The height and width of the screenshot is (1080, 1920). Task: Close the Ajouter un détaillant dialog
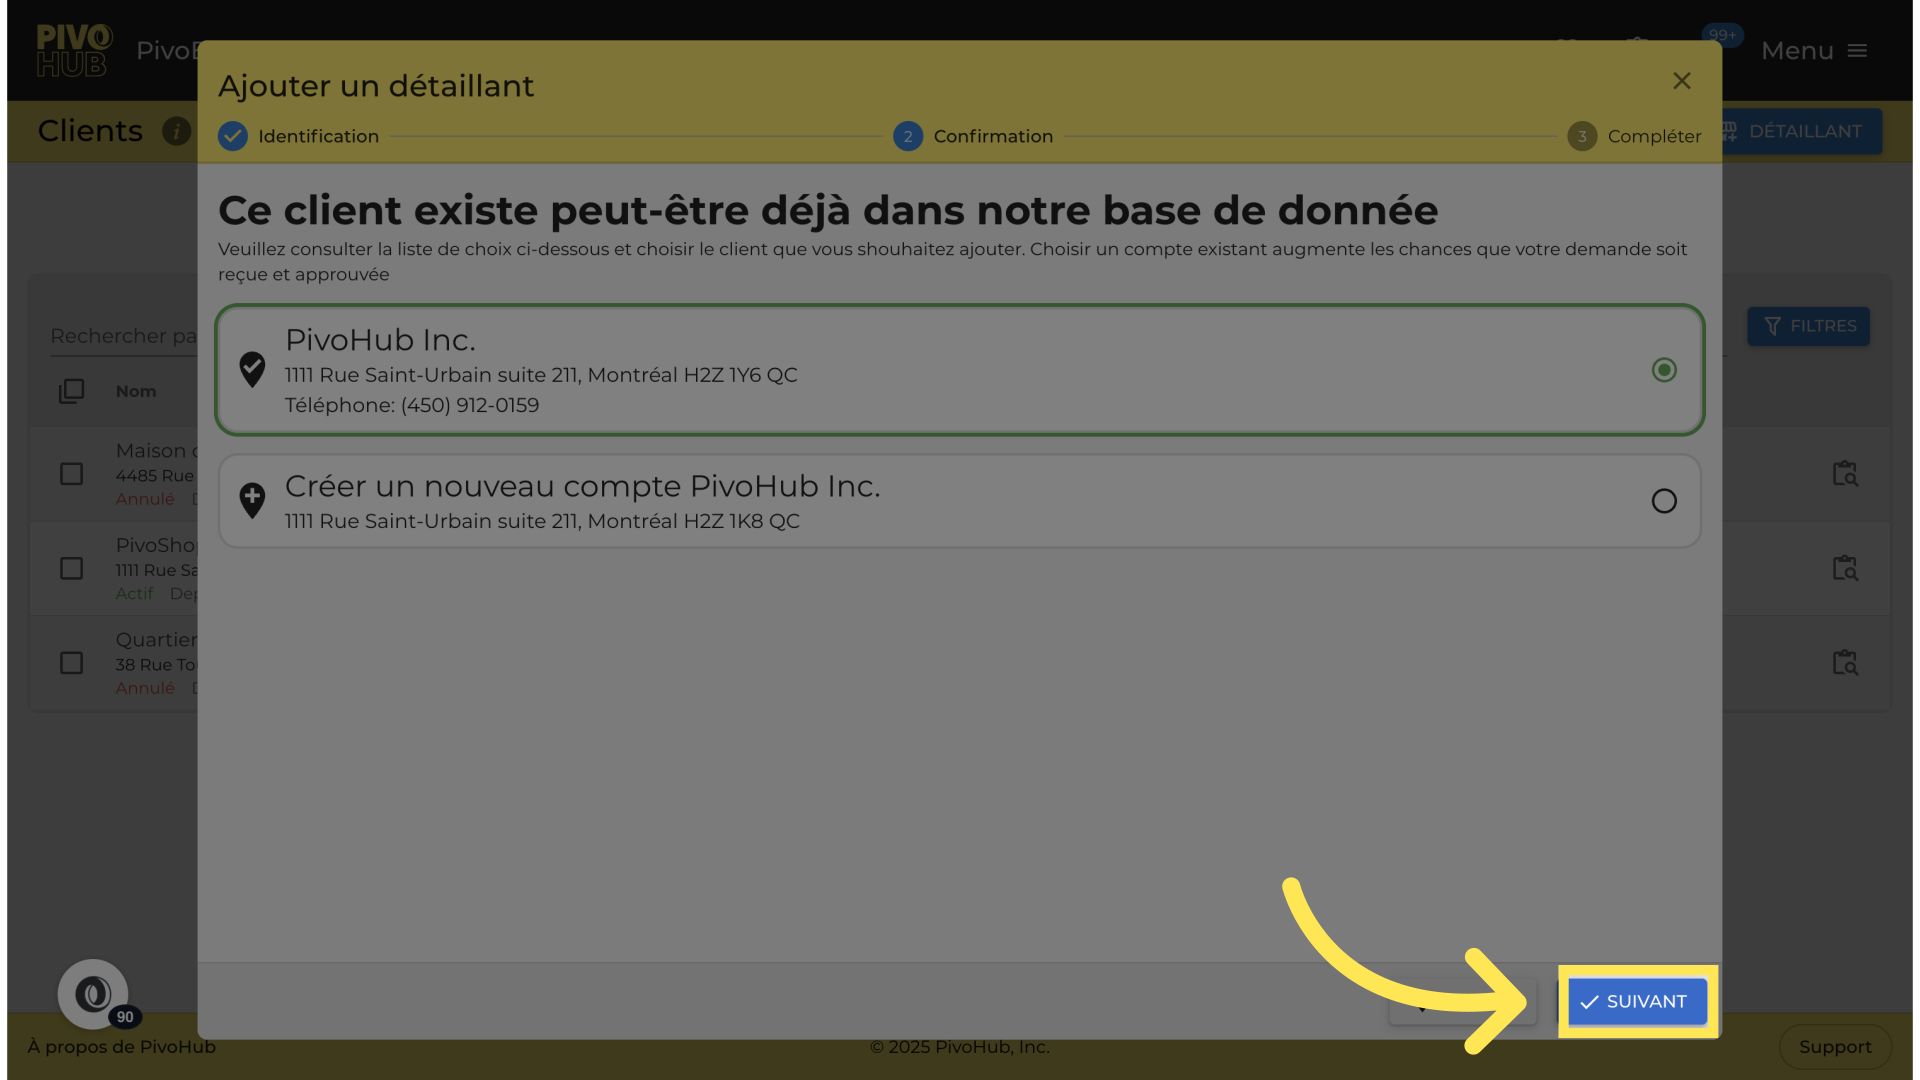(1681, 81)
